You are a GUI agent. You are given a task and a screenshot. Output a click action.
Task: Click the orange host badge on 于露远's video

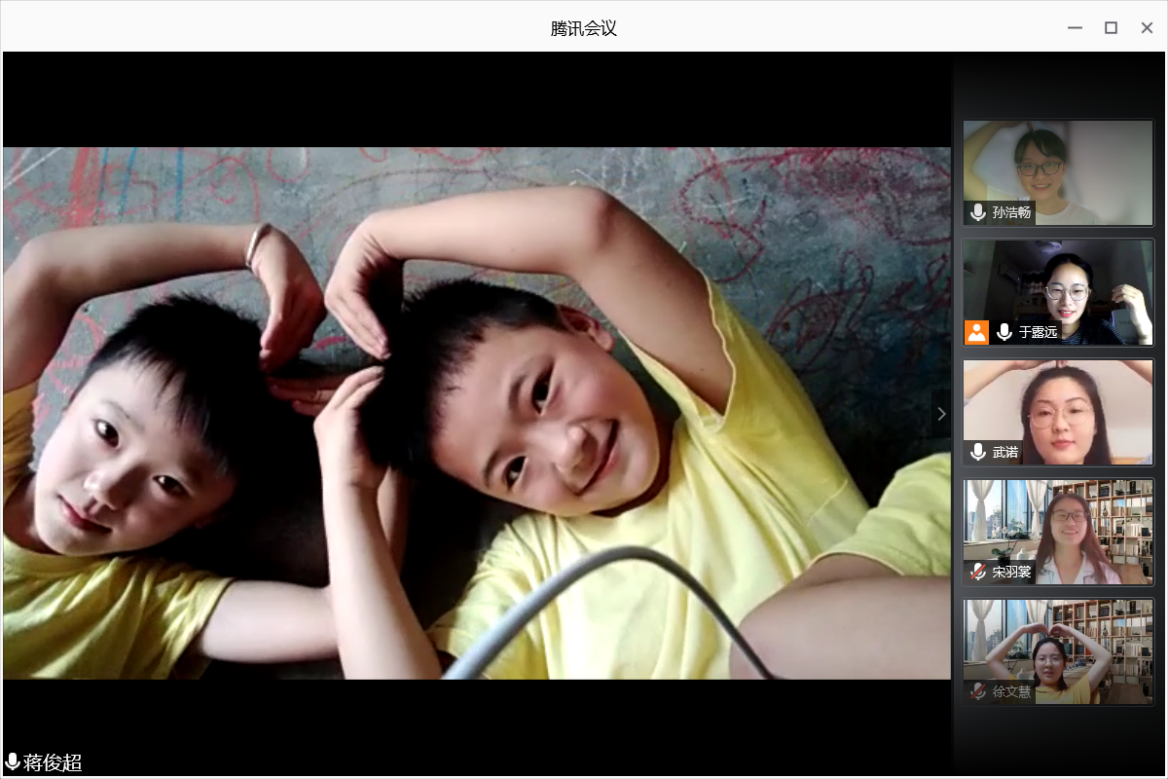[x=976, y=332]
